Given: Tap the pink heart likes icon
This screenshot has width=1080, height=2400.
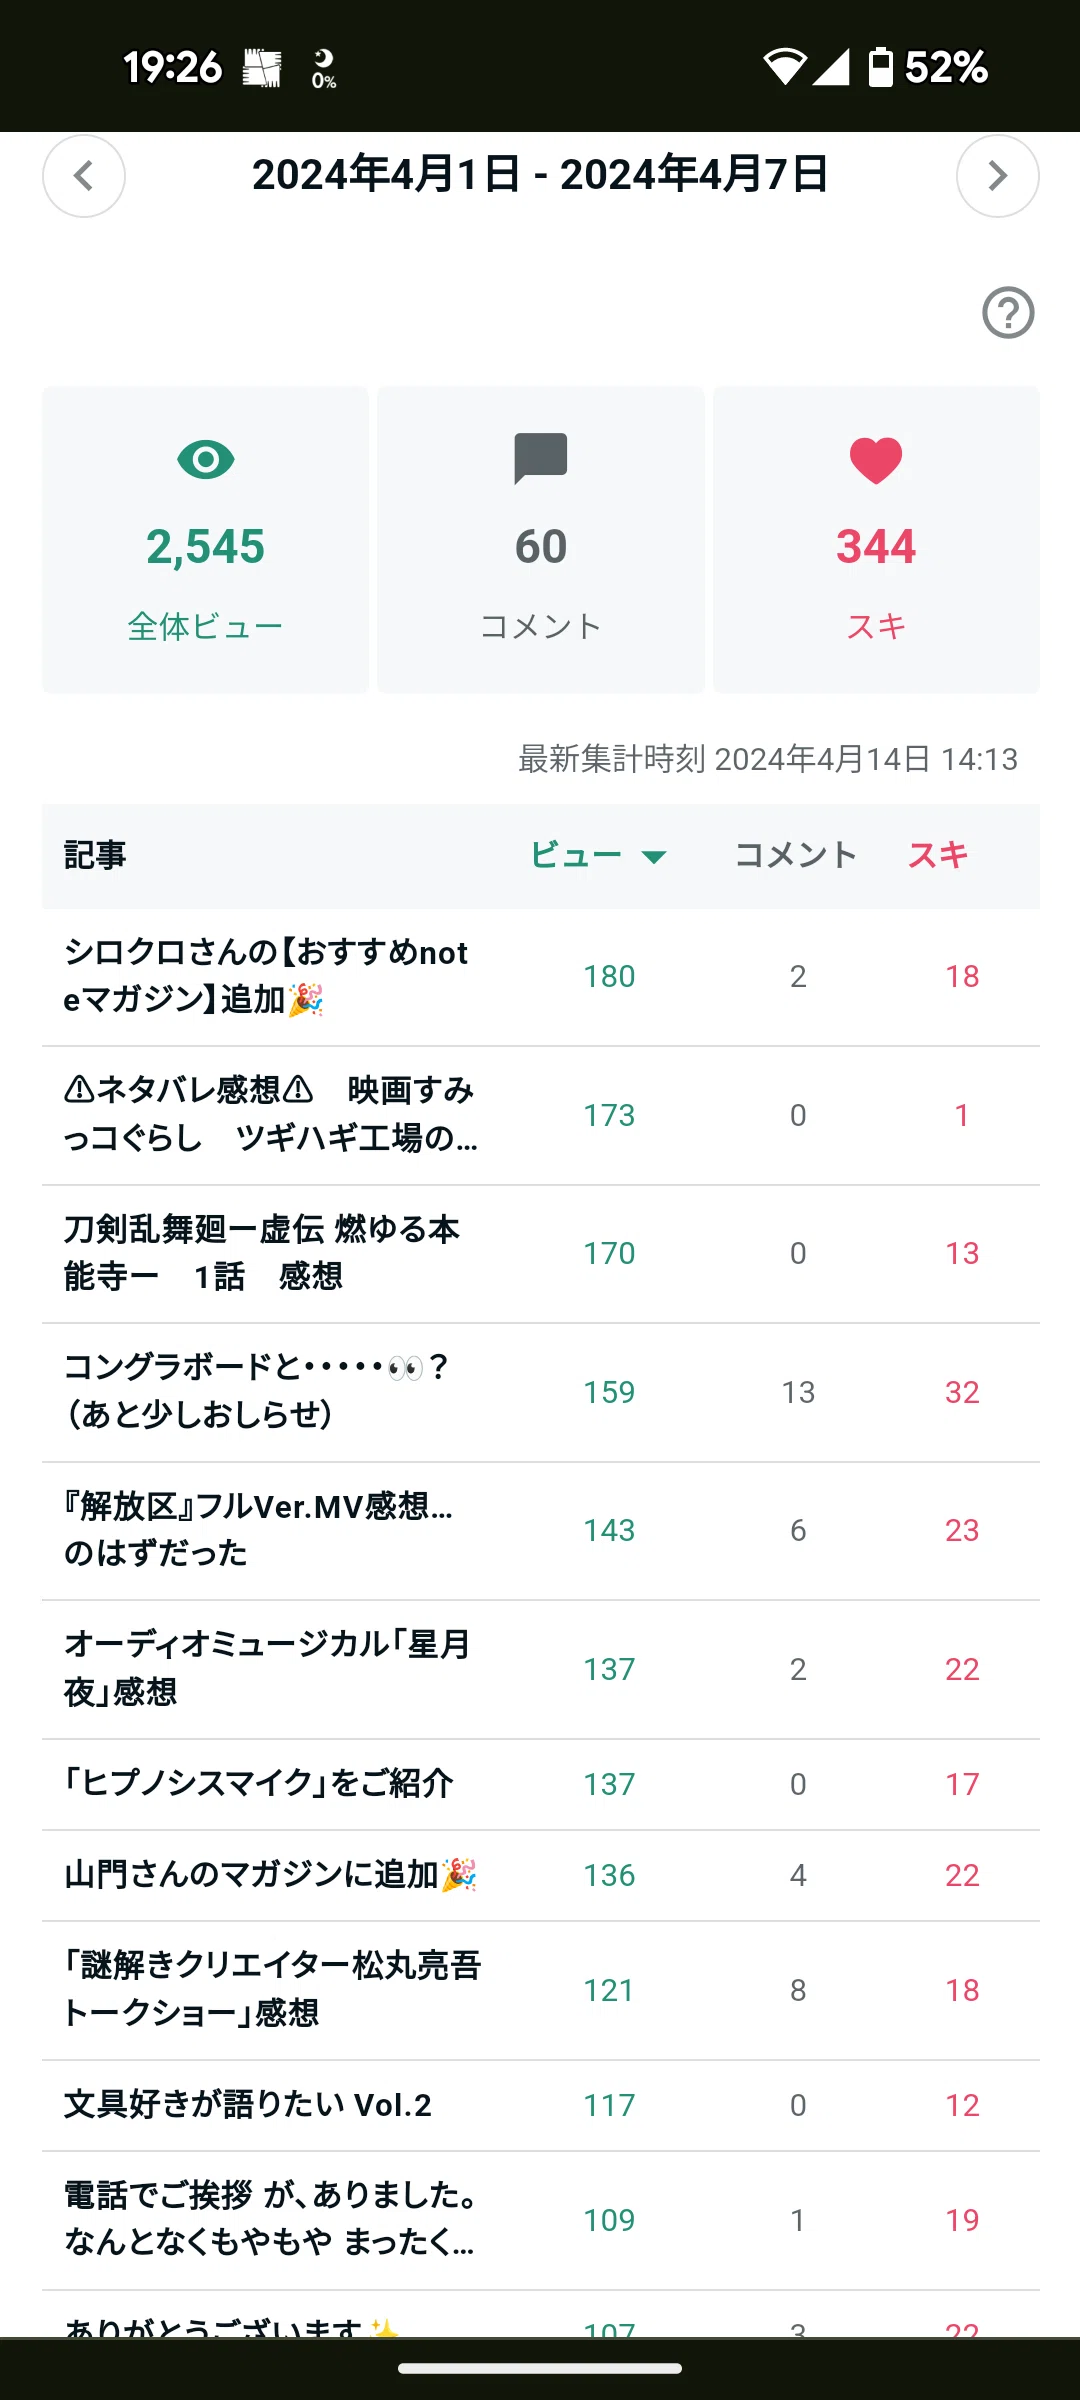Looking at the screenshot, I should (876, 461).
